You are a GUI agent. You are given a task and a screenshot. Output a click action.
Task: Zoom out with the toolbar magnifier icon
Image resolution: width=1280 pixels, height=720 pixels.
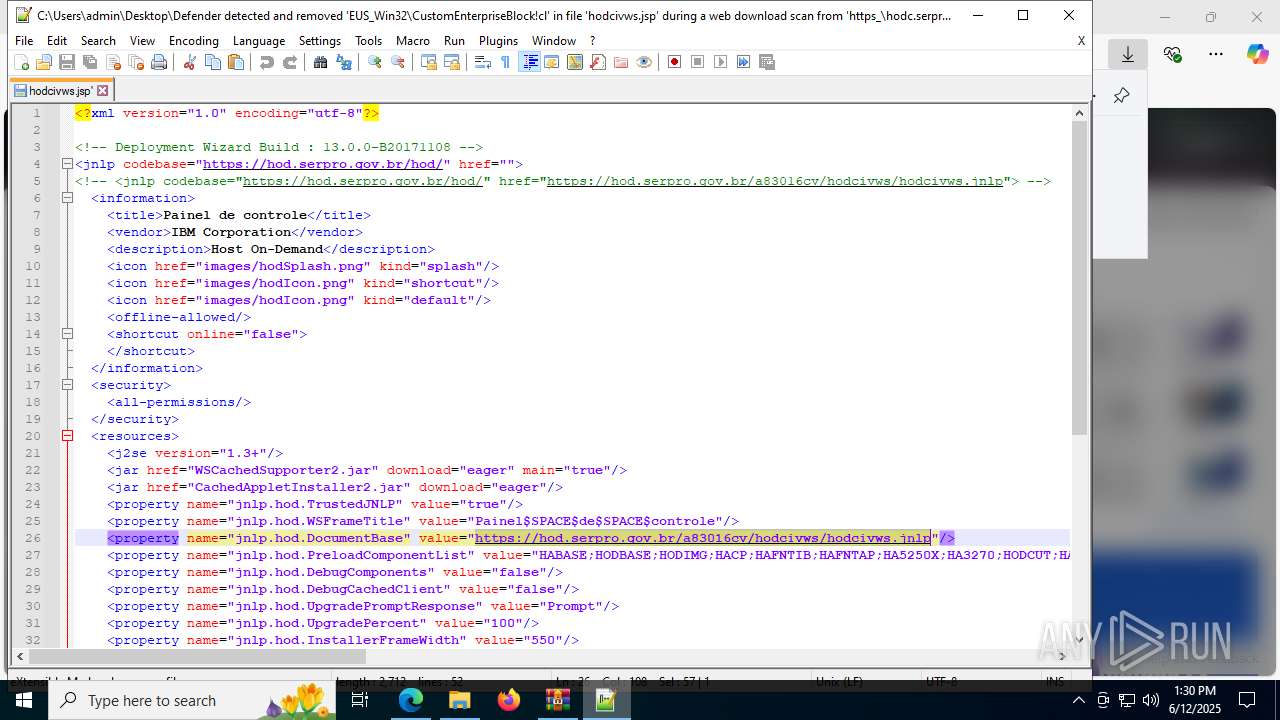pyautogui.click(x=397, y=62)
